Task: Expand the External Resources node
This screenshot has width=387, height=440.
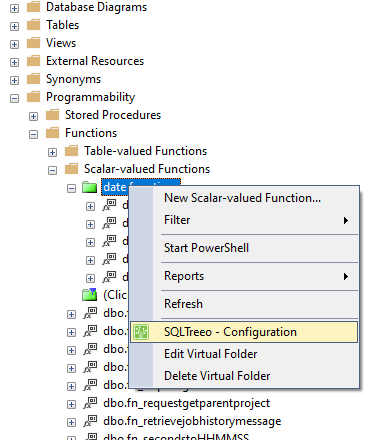Action: [x=14, y=62]
